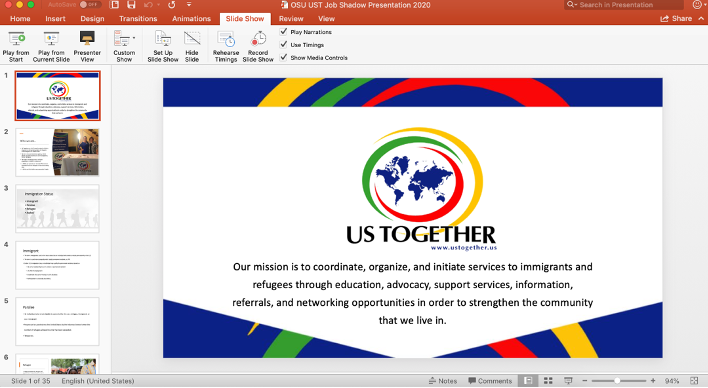The height and width of the screenshot is (388, 708).
Task: Collapse the ribbon with the chevron
Action: tap(701, 19)
